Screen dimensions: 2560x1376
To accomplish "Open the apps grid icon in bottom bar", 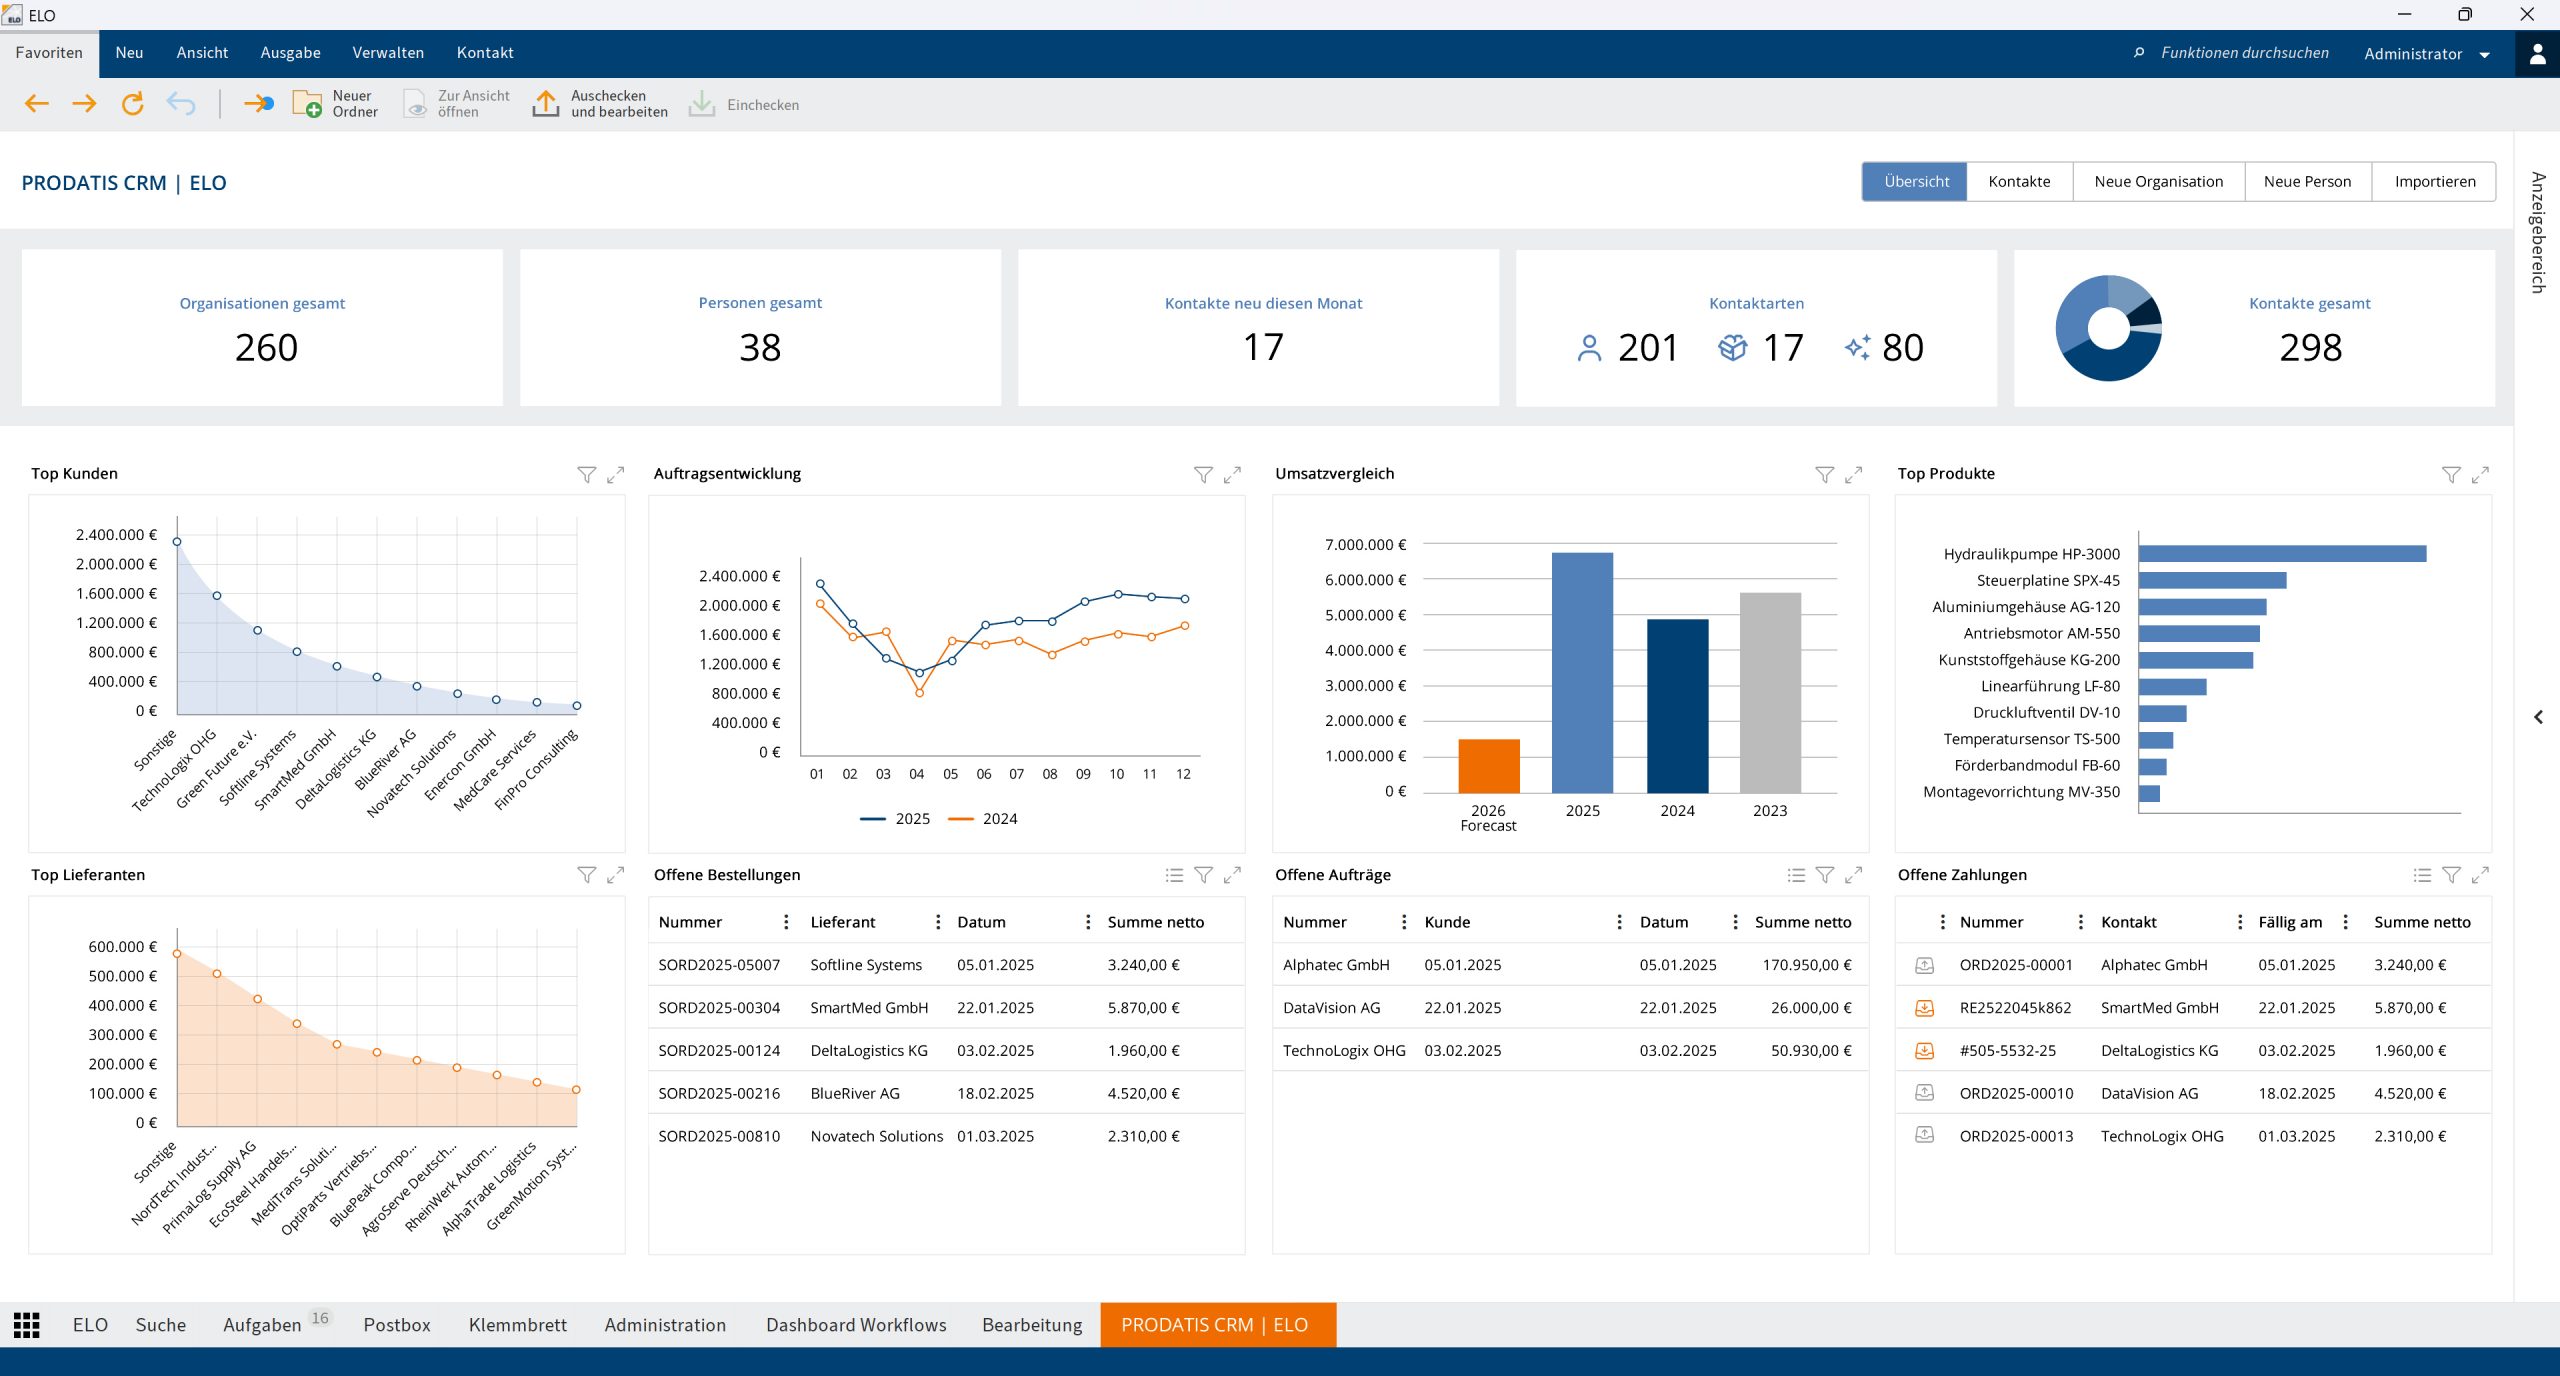I will pyautogui.click(x=27, y=1325).
